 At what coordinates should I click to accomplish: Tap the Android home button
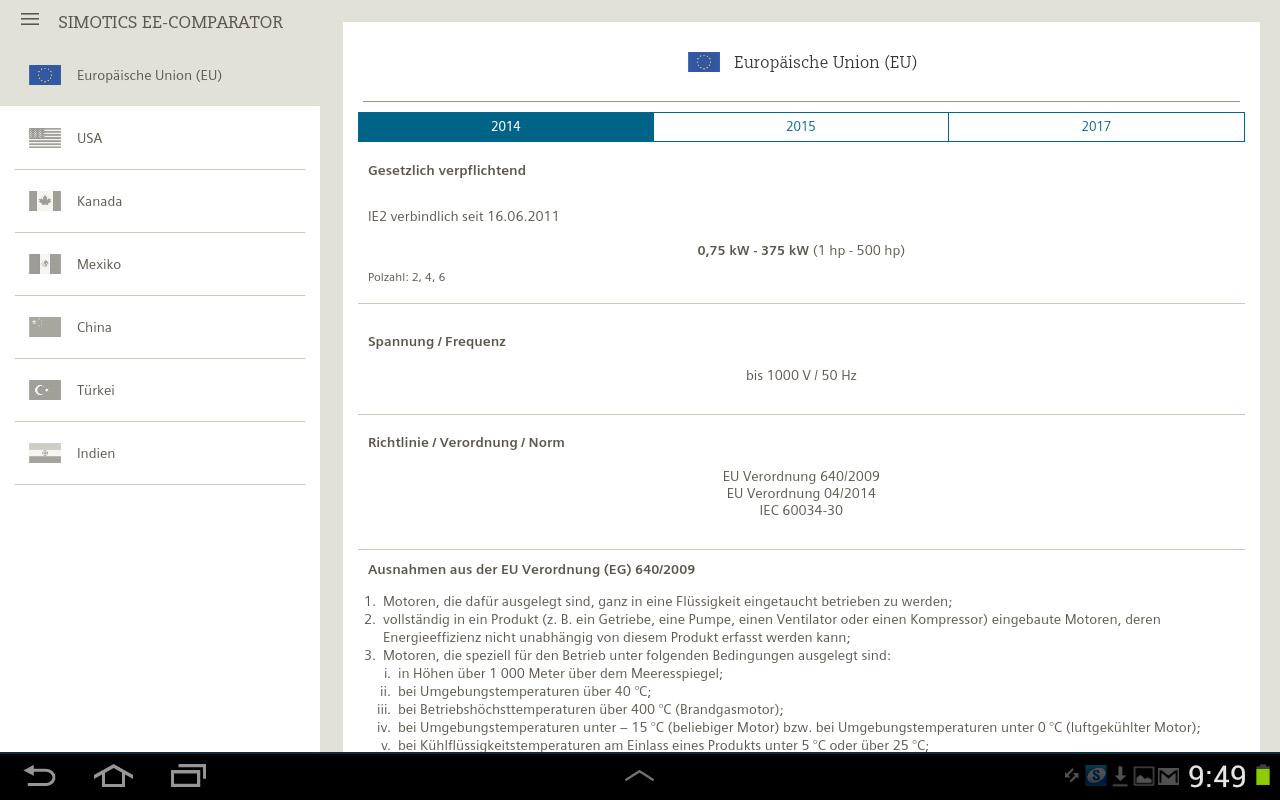click(x=113, y=776)
